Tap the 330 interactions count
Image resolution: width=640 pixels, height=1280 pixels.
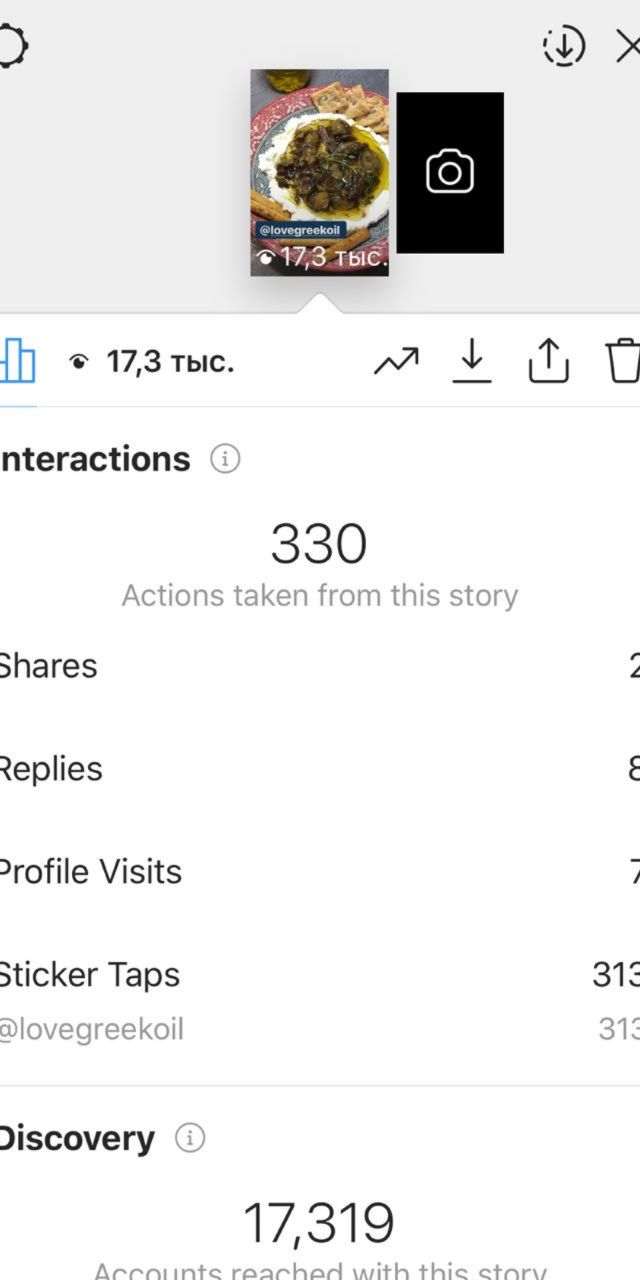pyautogui.click(x=319, y=545)
